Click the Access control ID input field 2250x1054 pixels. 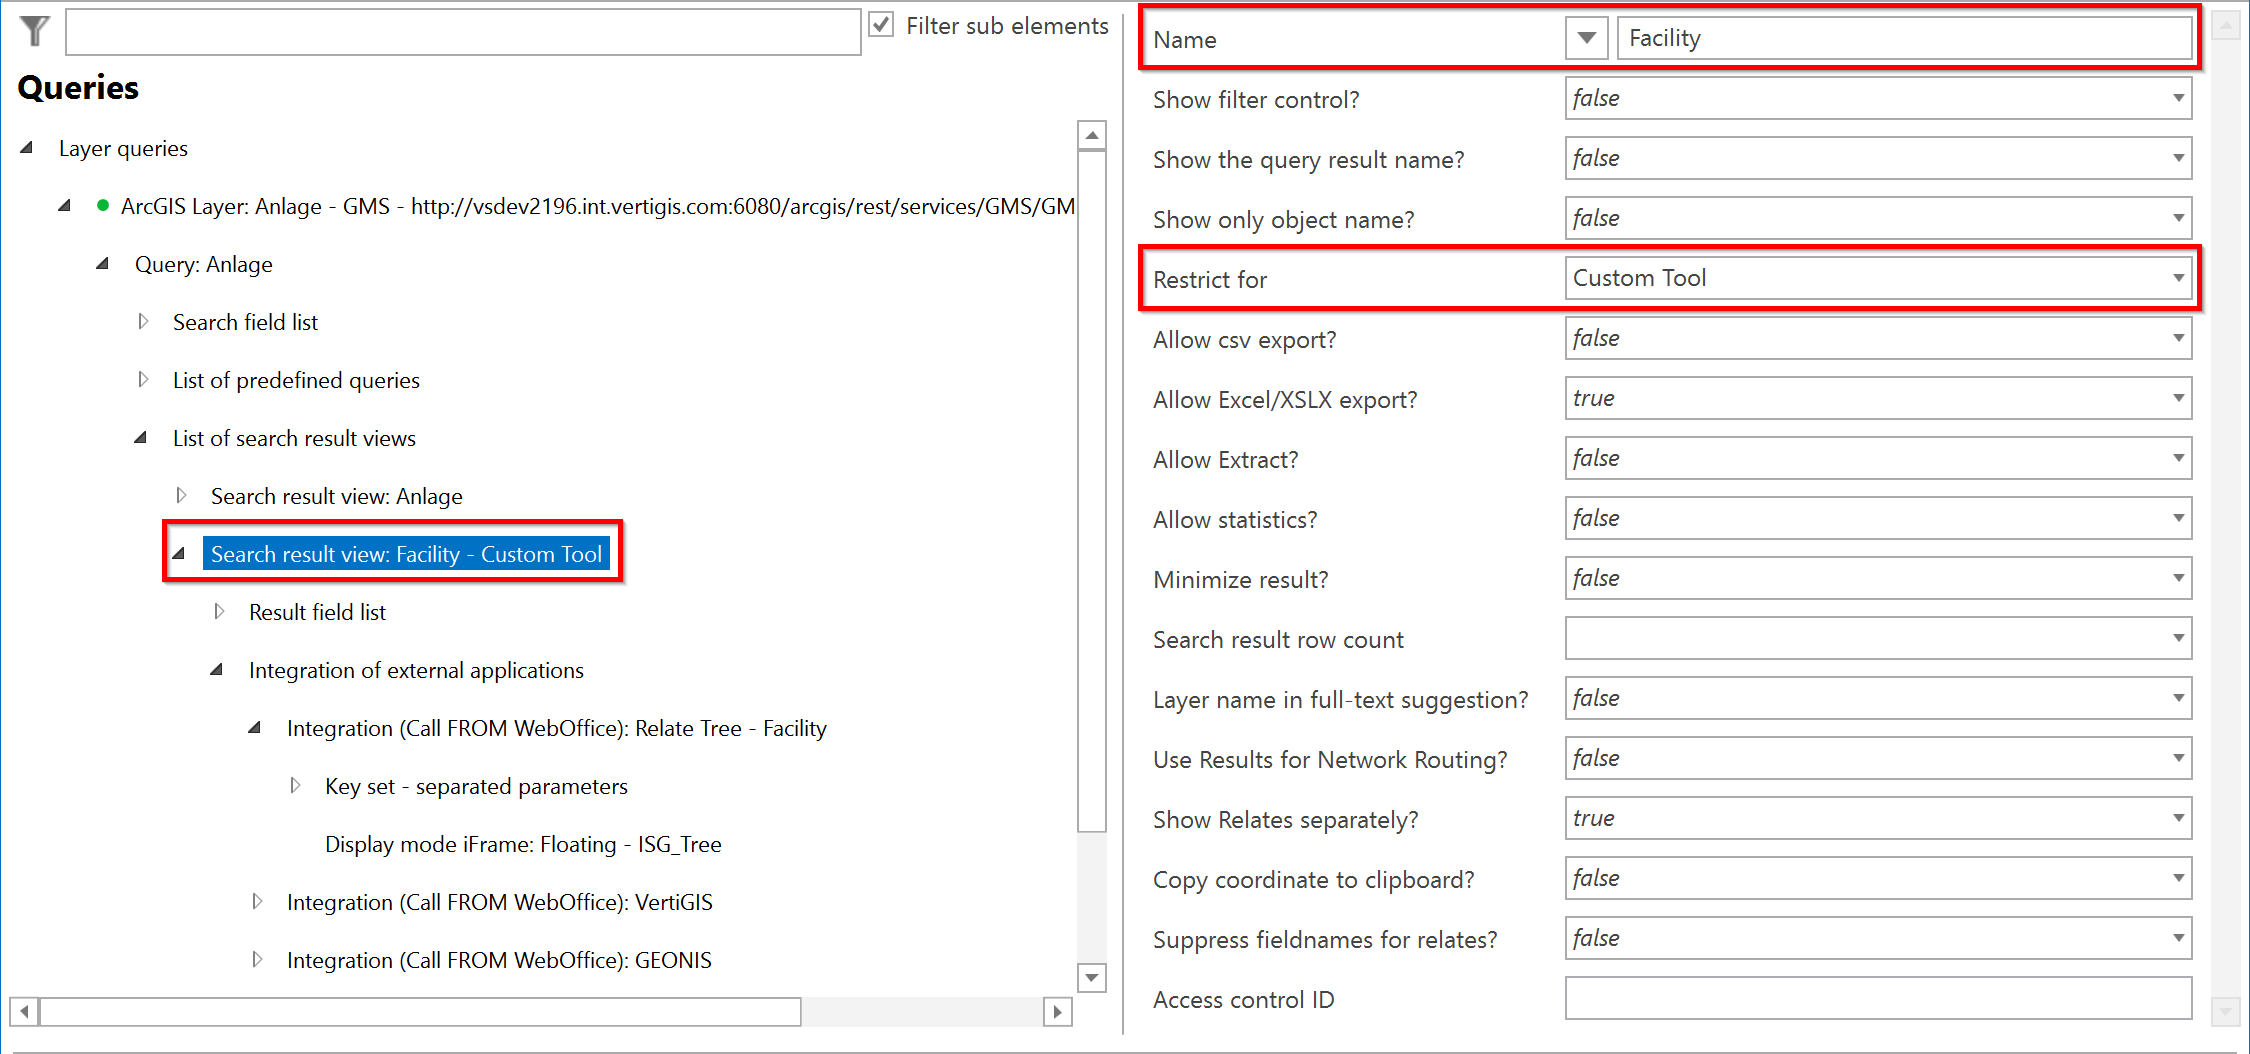click(x=1878, y=999)
